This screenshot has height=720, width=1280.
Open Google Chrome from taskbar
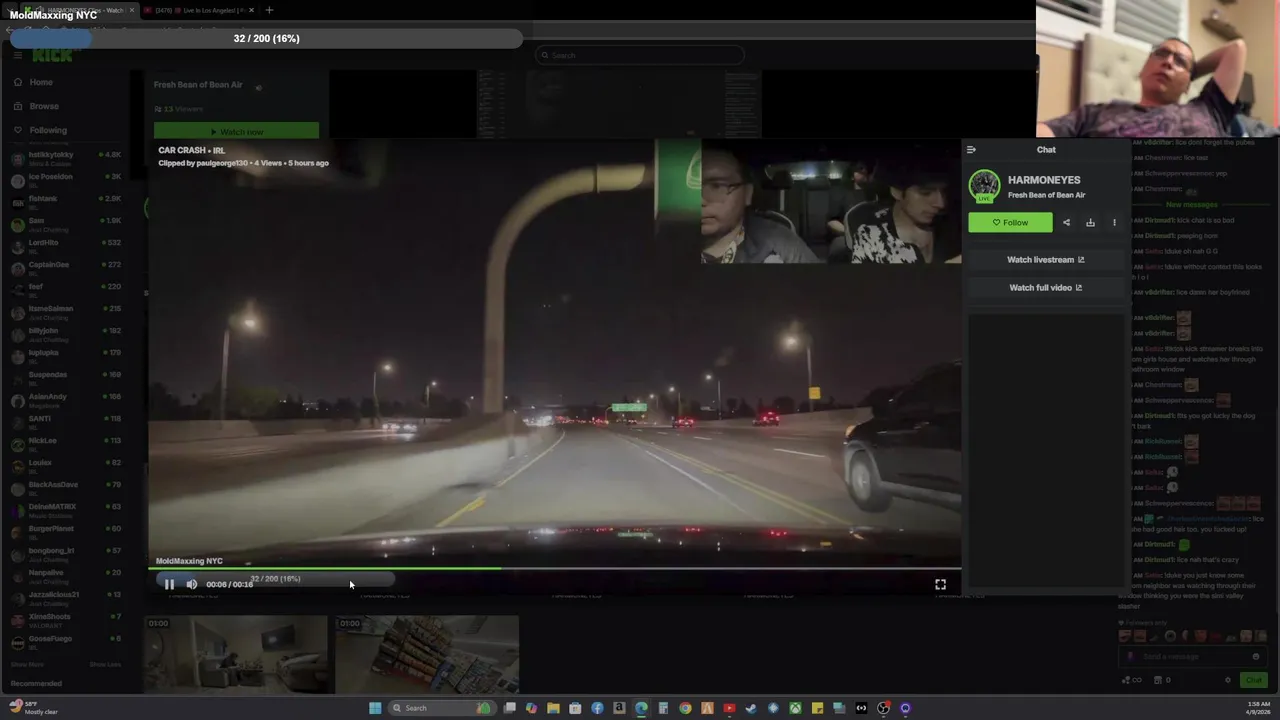(x=685, y=708)
